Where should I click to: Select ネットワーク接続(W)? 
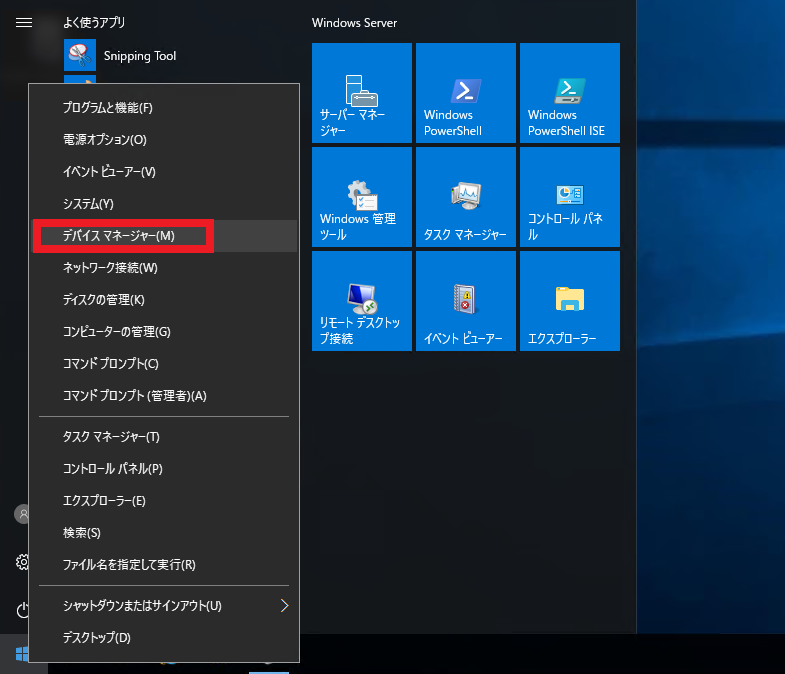coord(164,268)
